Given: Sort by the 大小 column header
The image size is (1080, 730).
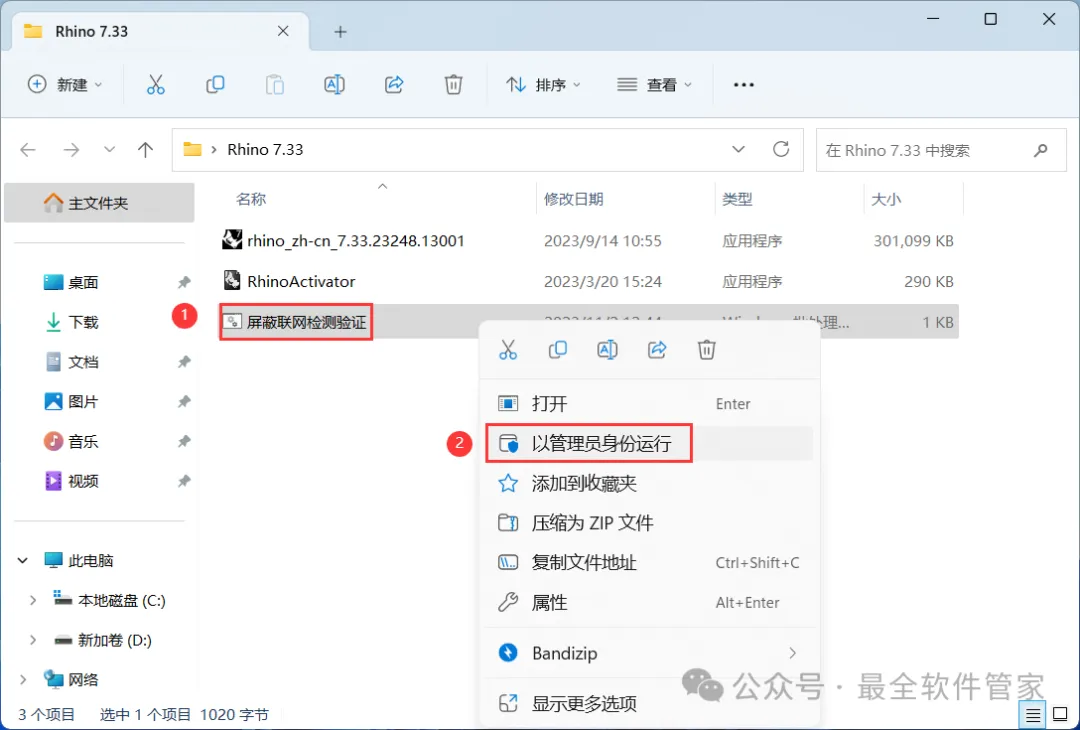Looking at the screenshot, I should pyautogui.click(x=886, y=200).
